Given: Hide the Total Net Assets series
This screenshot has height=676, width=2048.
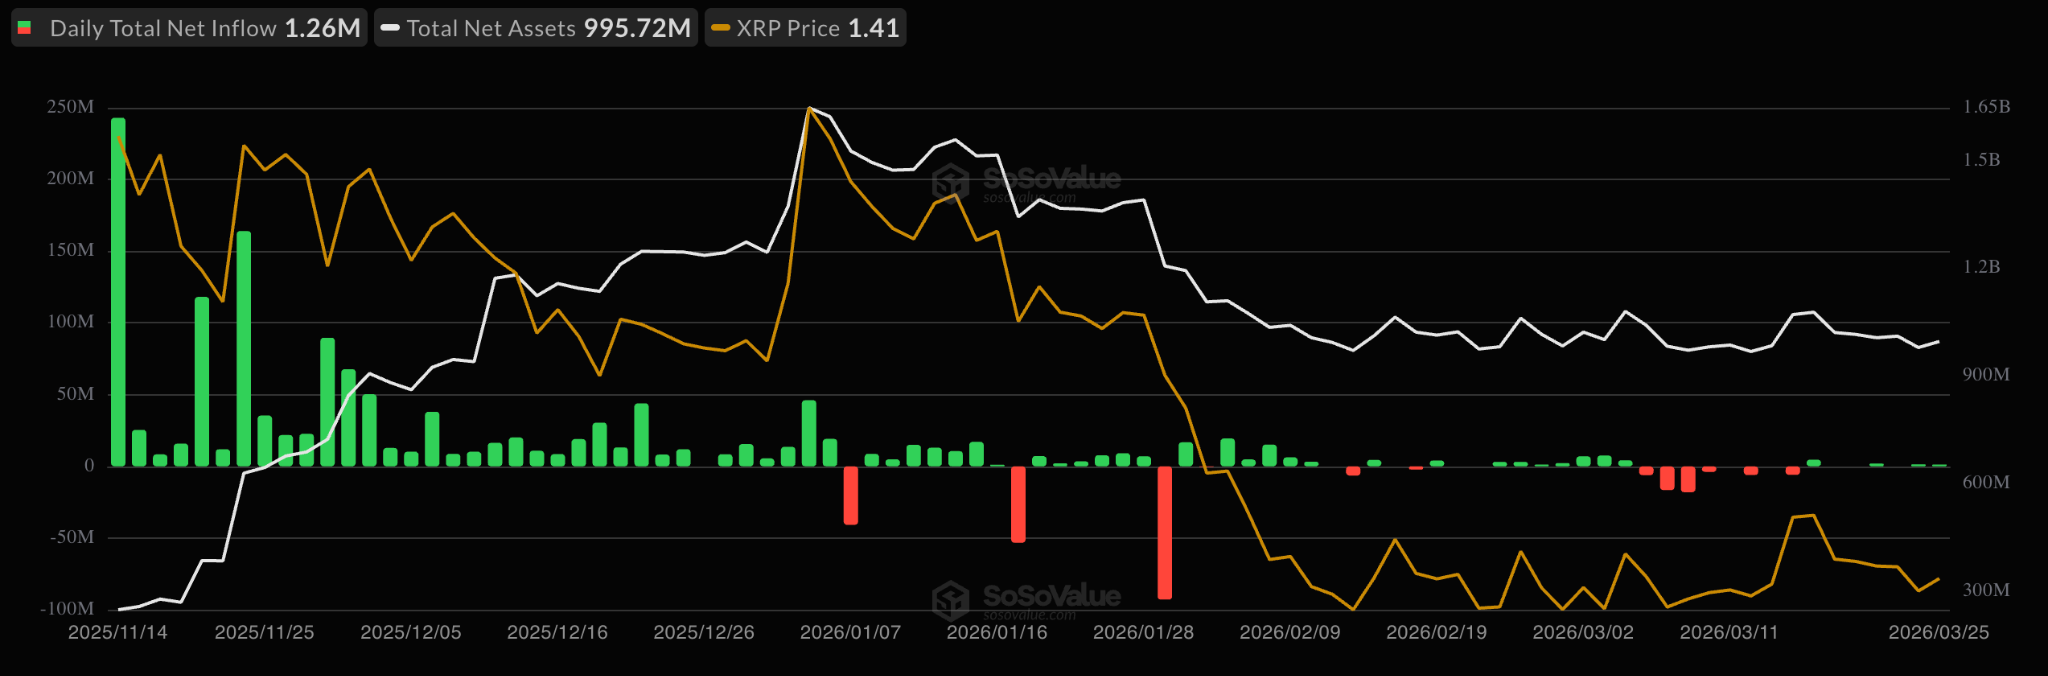Looking at the screenshot, I should [536, 28].
